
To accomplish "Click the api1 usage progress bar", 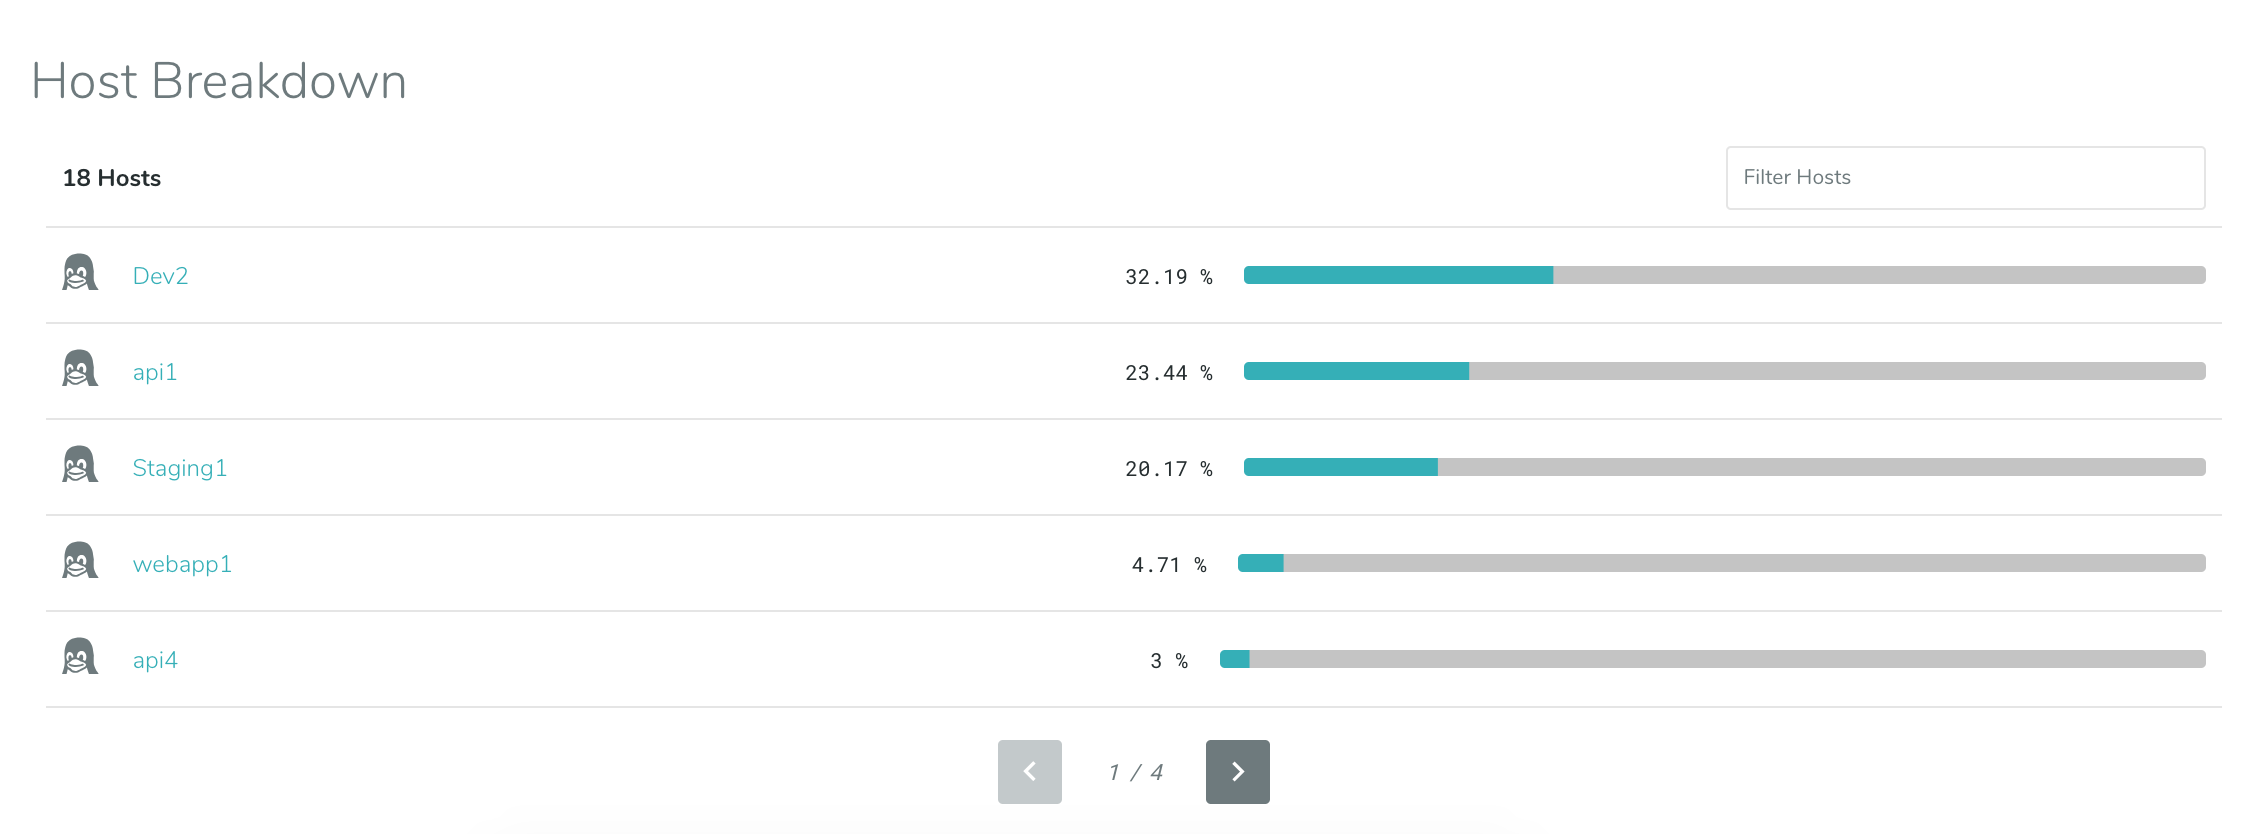I will tap(1724, 371).
